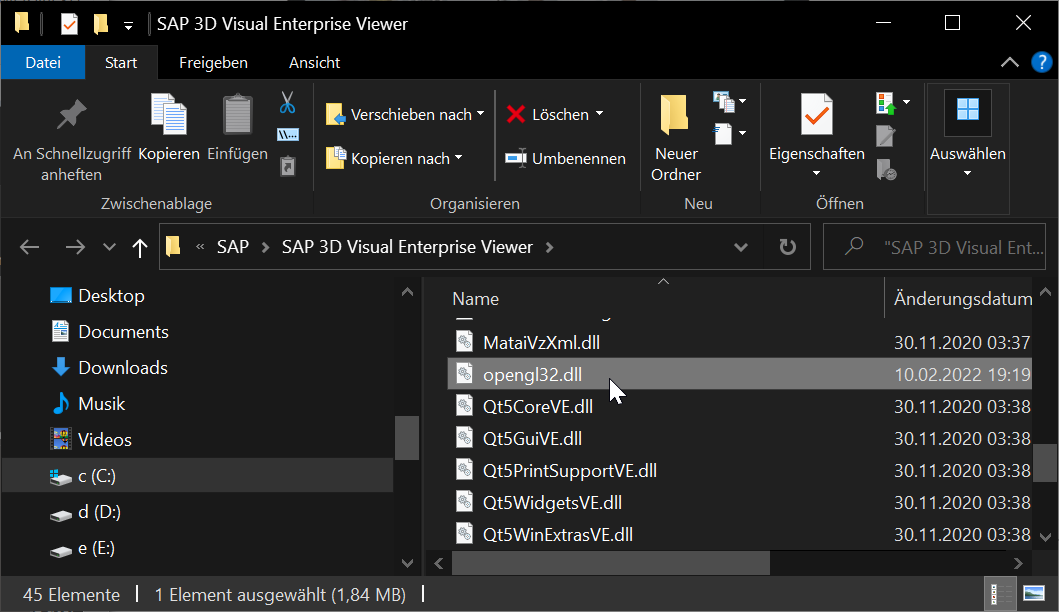Screen dimensions: 1059x612
Task: Click the horizontal scrollbar of the file list
Action: click(611, 563)
